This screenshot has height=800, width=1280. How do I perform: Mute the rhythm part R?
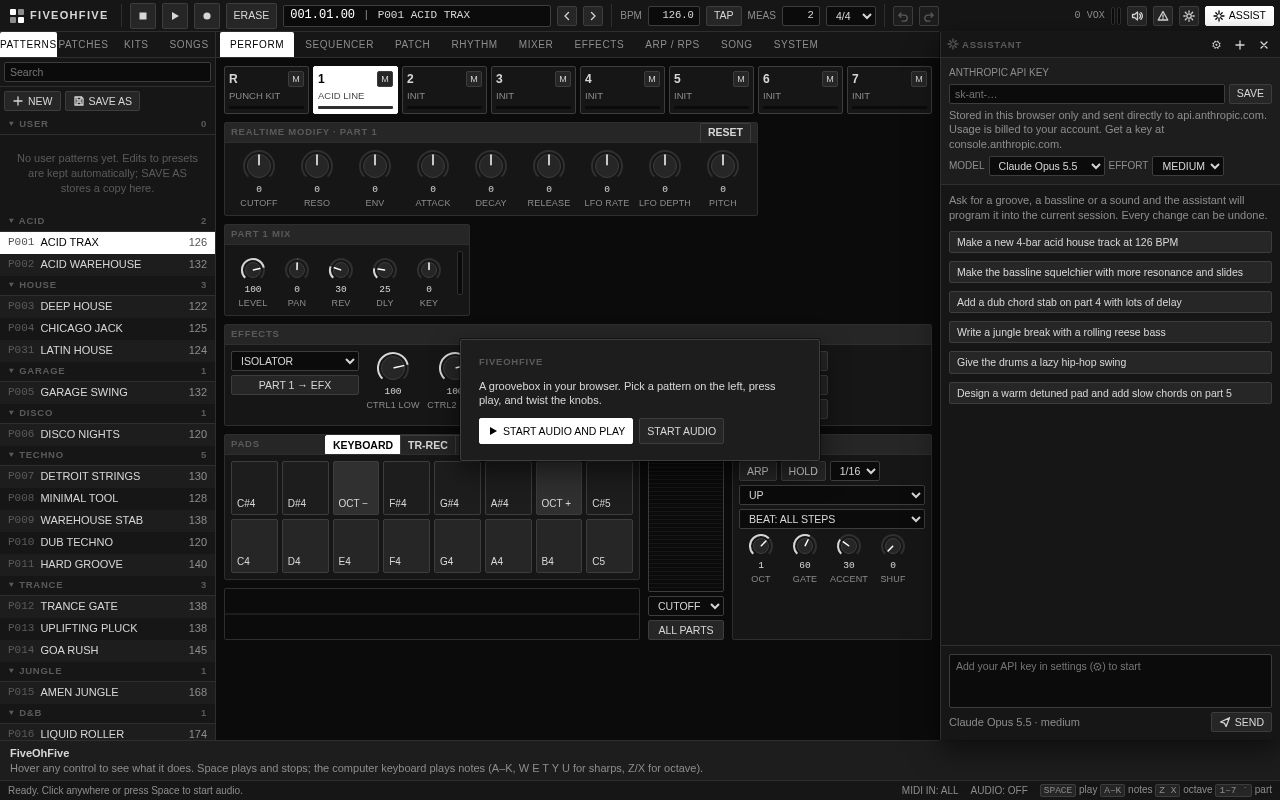(296, 79)
